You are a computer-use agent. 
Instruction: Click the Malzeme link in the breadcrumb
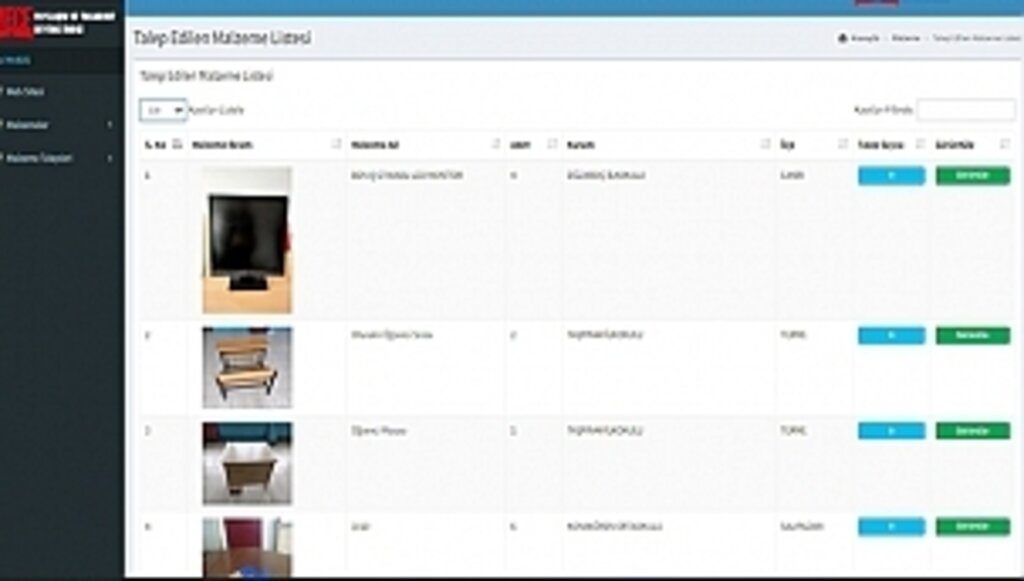[x=906, y=38]
